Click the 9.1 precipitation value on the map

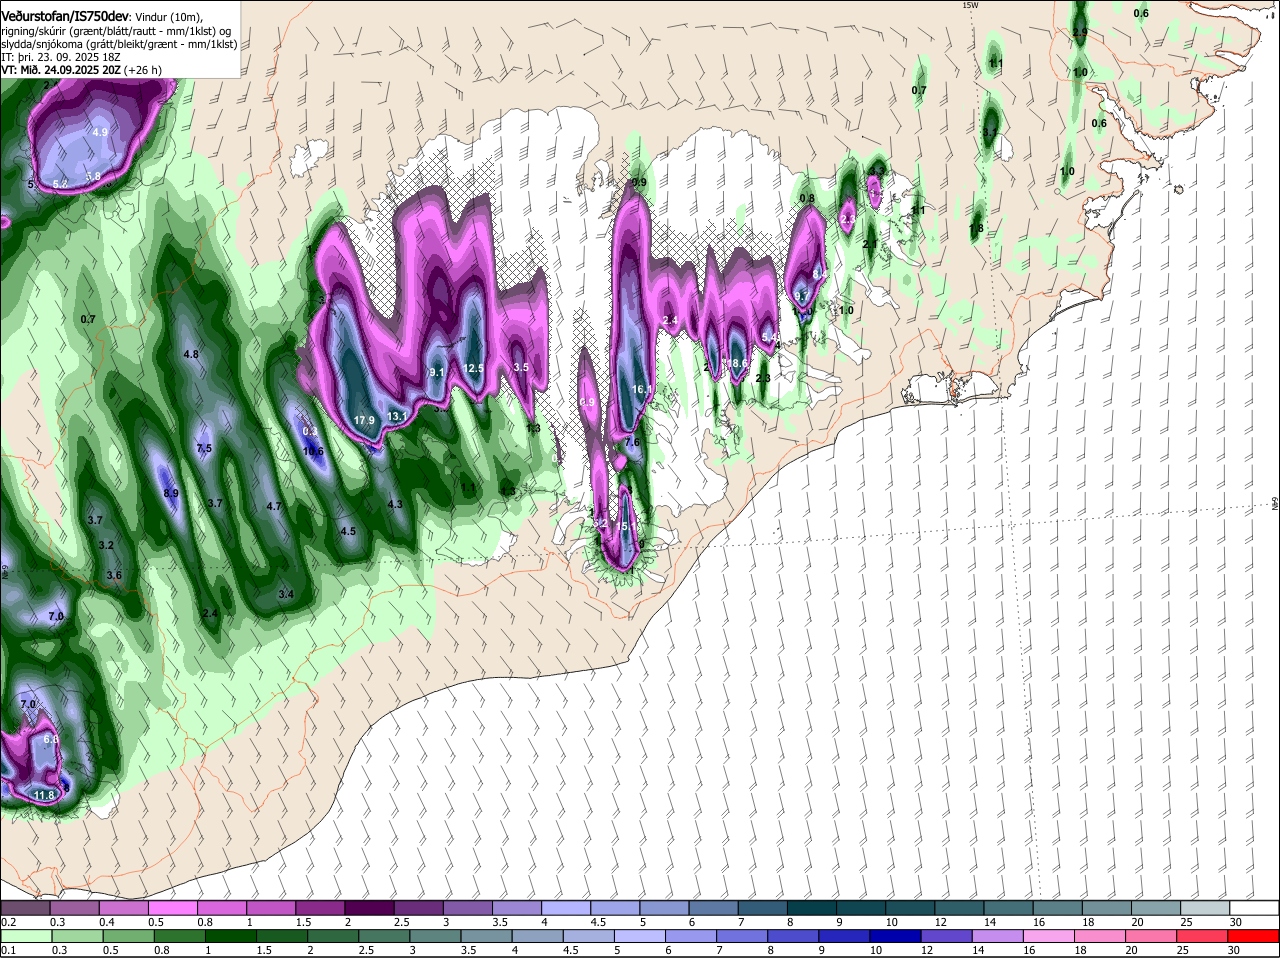tap(436, 372)
